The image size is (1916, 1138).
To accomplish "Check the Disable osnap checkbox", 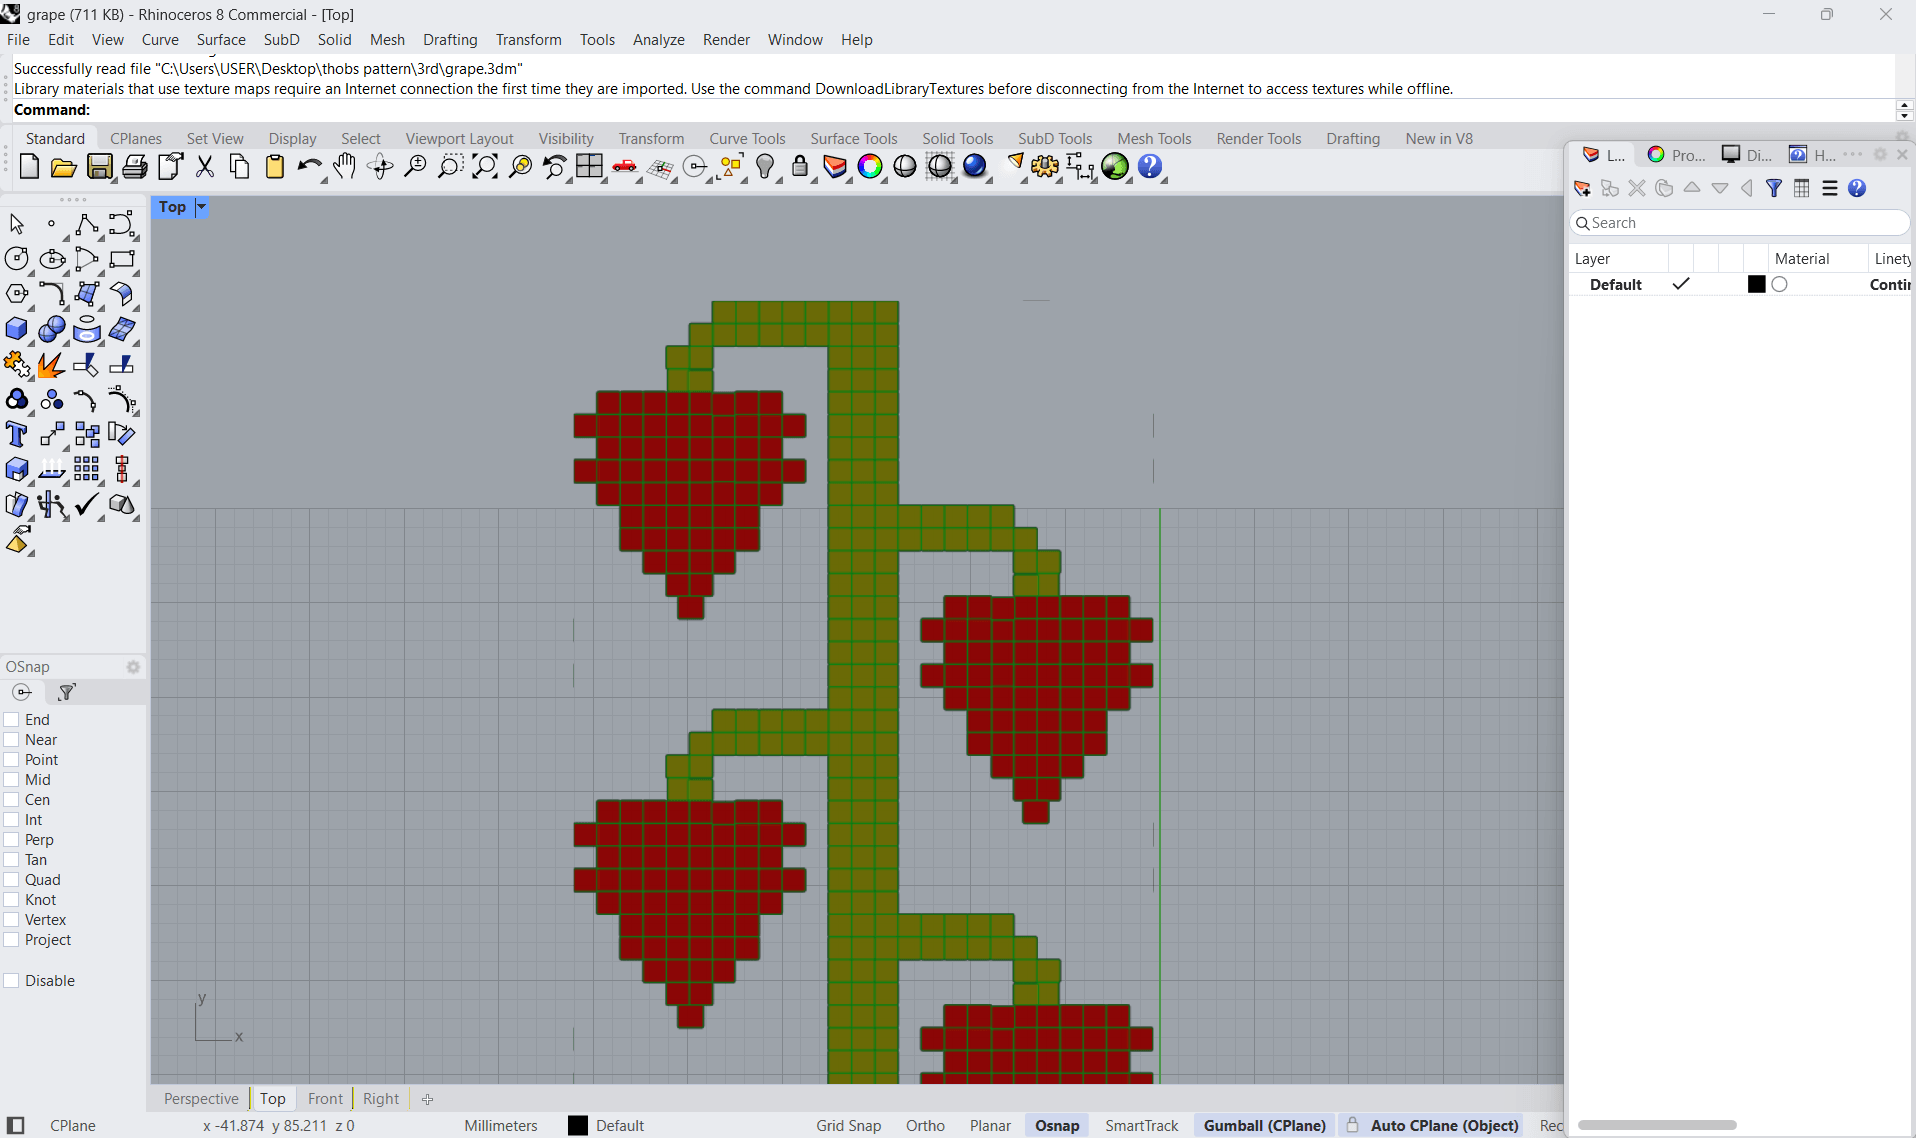I will click(x=12, y=981).
